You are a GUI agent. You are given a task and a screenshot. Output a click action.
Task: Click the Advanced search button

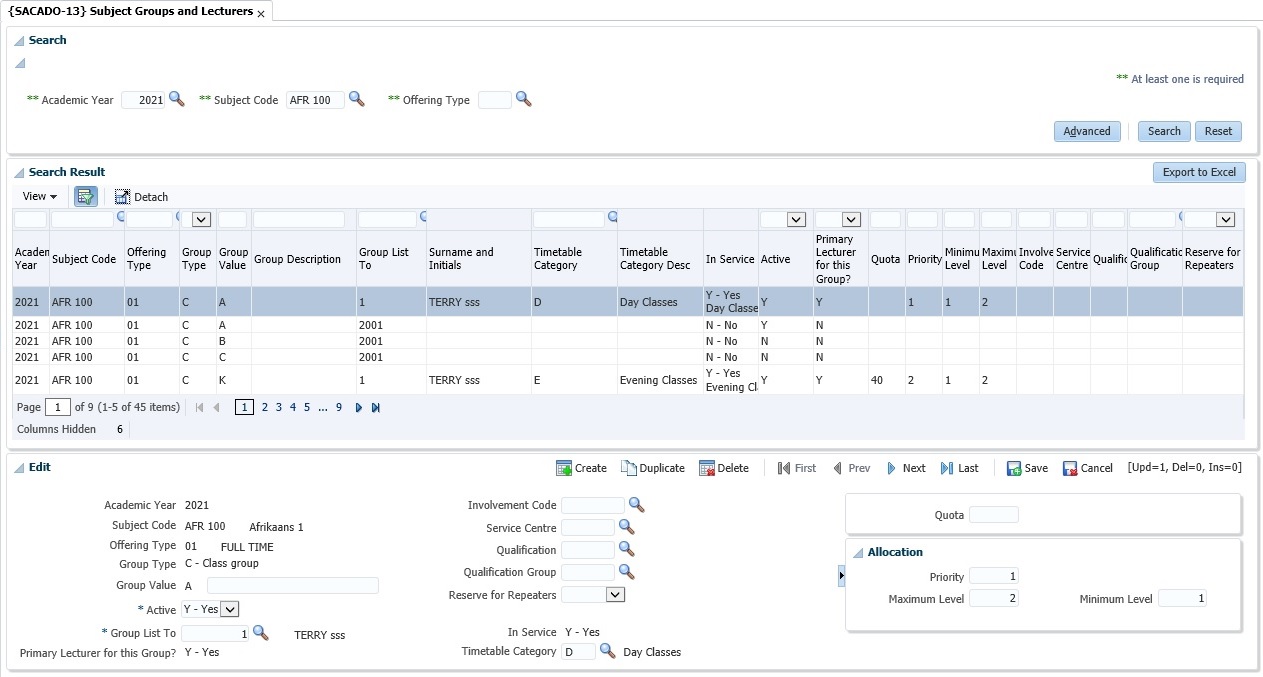point(1086,131)
